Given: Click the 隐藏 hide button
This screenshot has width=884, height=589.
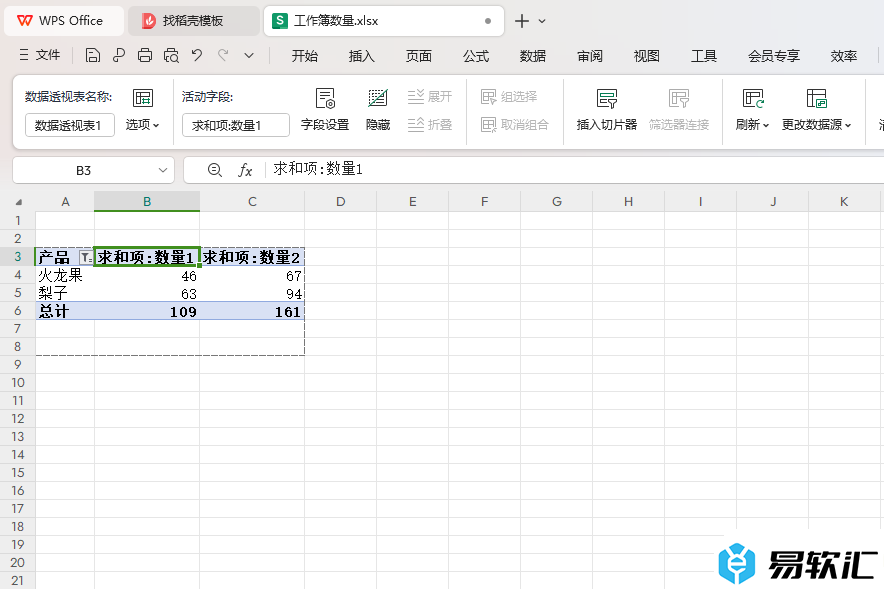Looking at the screenshot, I should point(378,109).
